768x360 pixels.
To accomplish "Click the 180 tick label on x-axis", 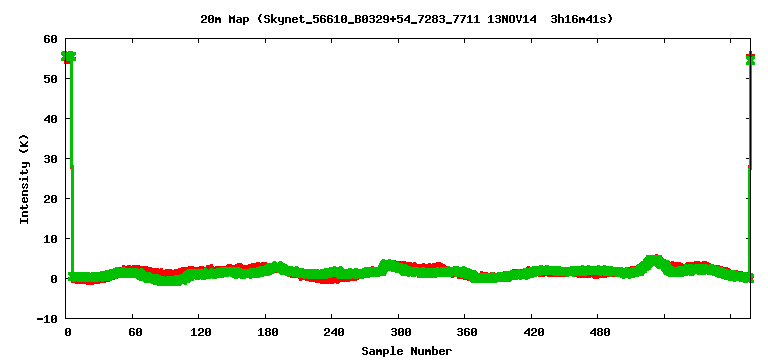I will point(267,333).
